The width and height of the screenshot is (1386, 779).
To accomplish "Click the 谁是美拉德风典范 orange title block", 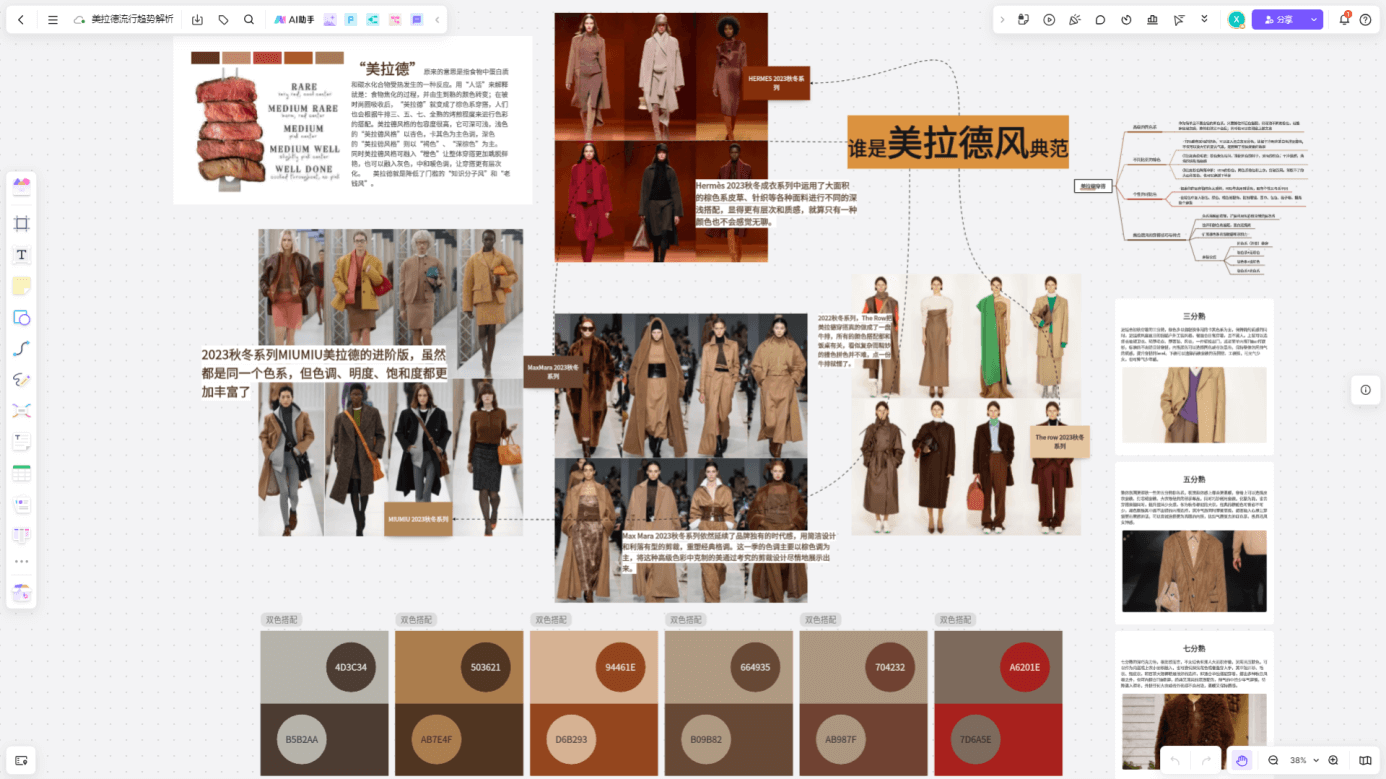I will tap(958, 142).
